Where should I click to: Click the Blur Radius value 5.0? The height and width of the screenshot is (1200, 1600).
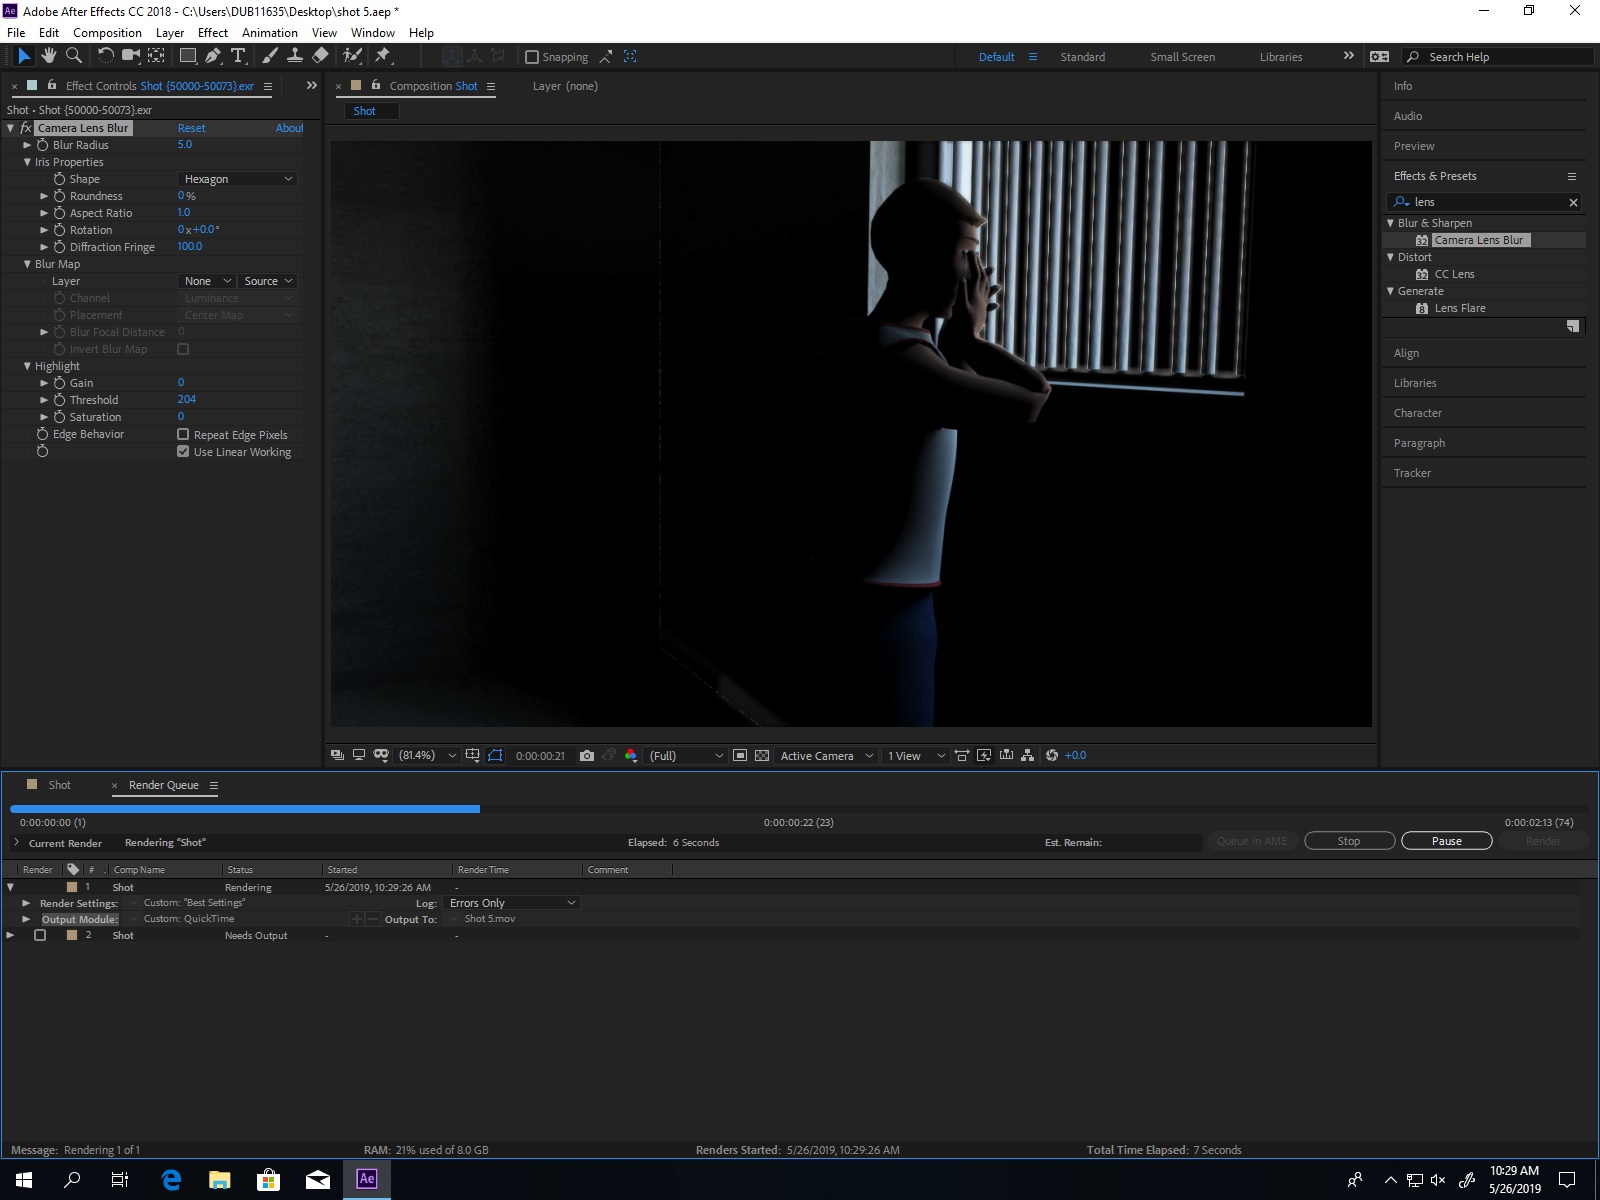pos(185,144)
